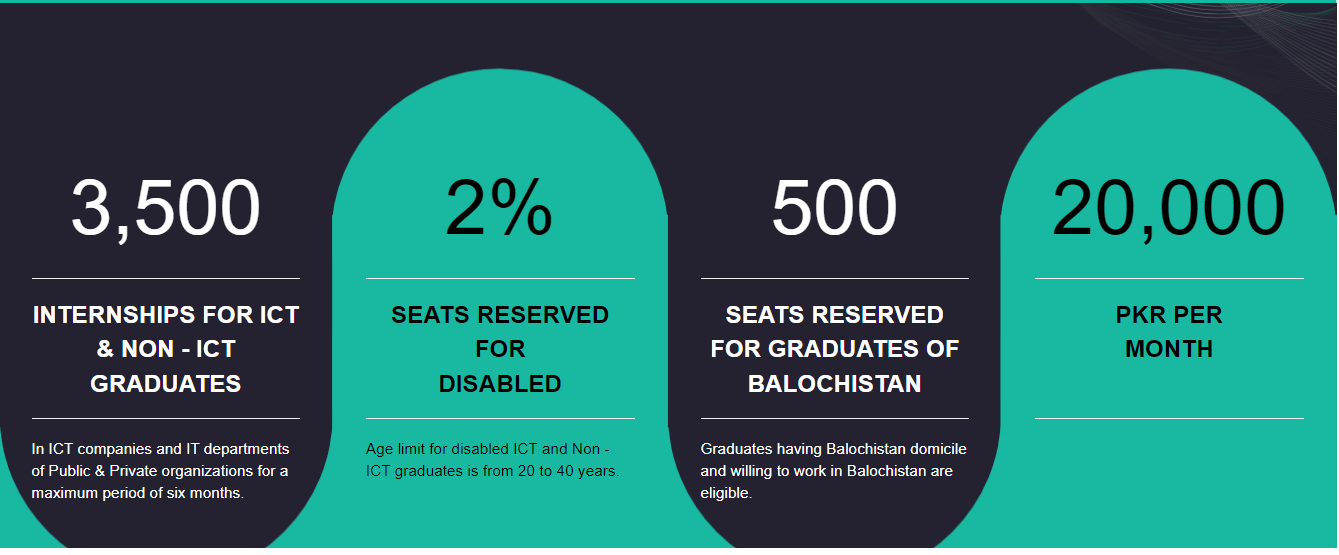Viewport: 1339px width, 555px height.
Task: Click the divider under PKR Per Month
Action: [x=1169, y=418]
